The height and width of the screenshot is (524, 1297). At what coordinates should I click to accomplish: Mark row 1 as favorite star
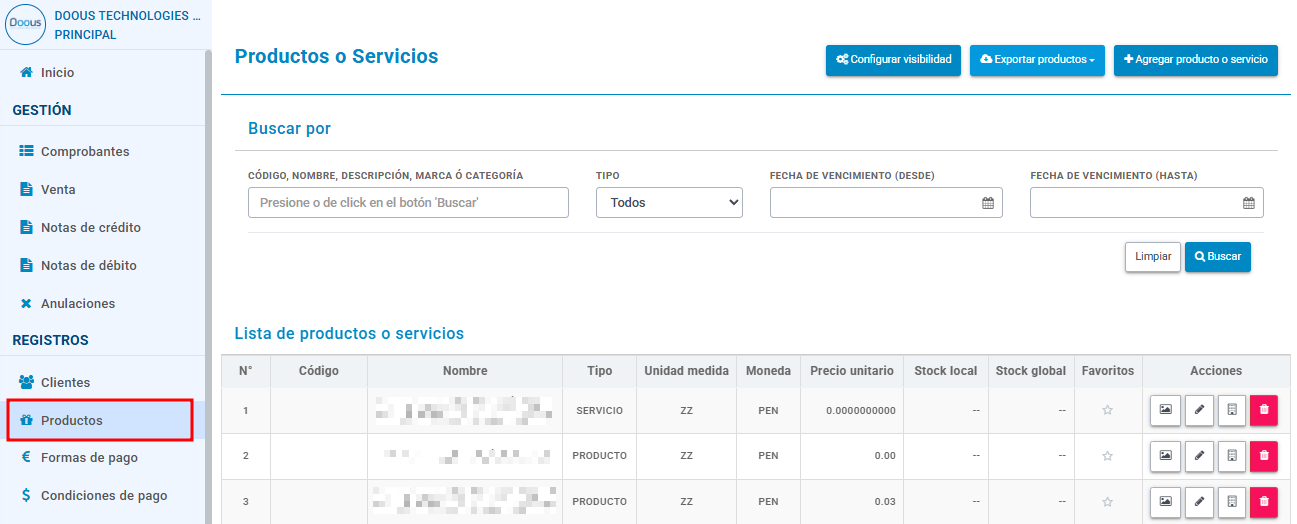[x=1107, y=410]
